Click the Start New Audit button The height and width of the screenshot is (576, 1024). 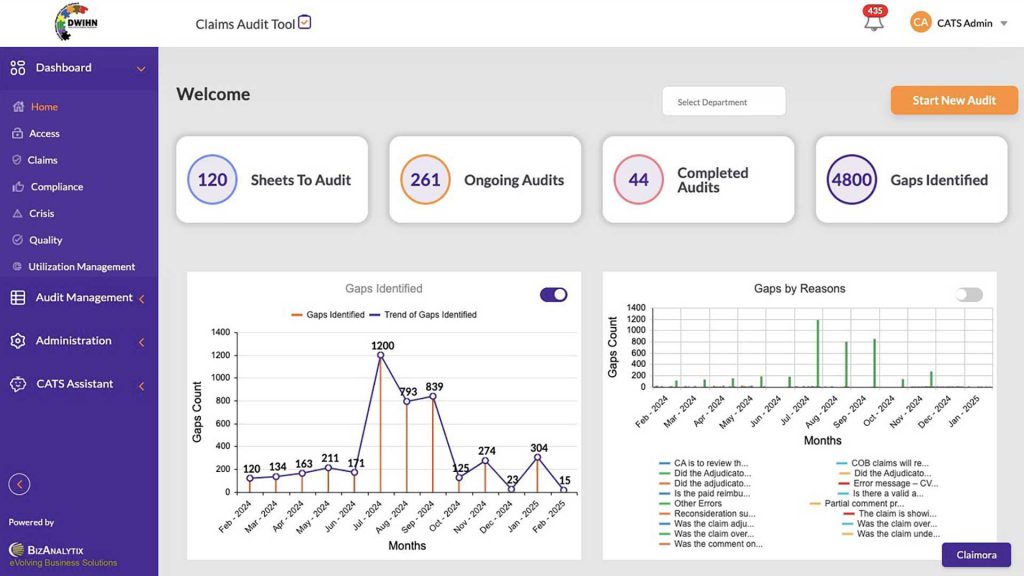coord(953,100)
